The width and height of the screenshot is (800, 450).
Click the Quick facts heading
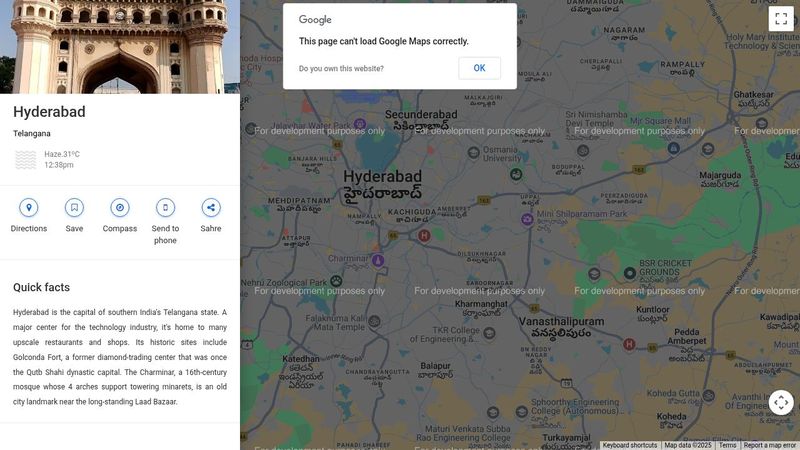41,287
